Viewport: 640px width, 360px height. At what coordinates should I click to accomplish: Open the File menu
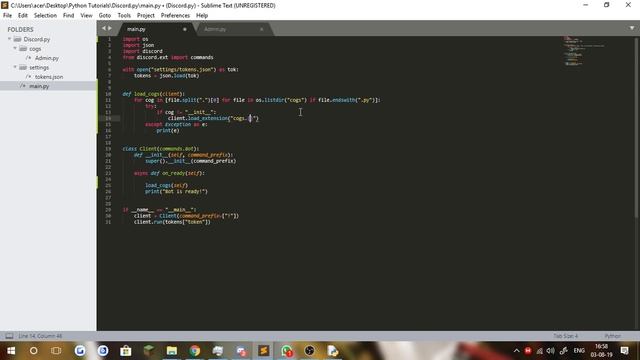point(7,15)
